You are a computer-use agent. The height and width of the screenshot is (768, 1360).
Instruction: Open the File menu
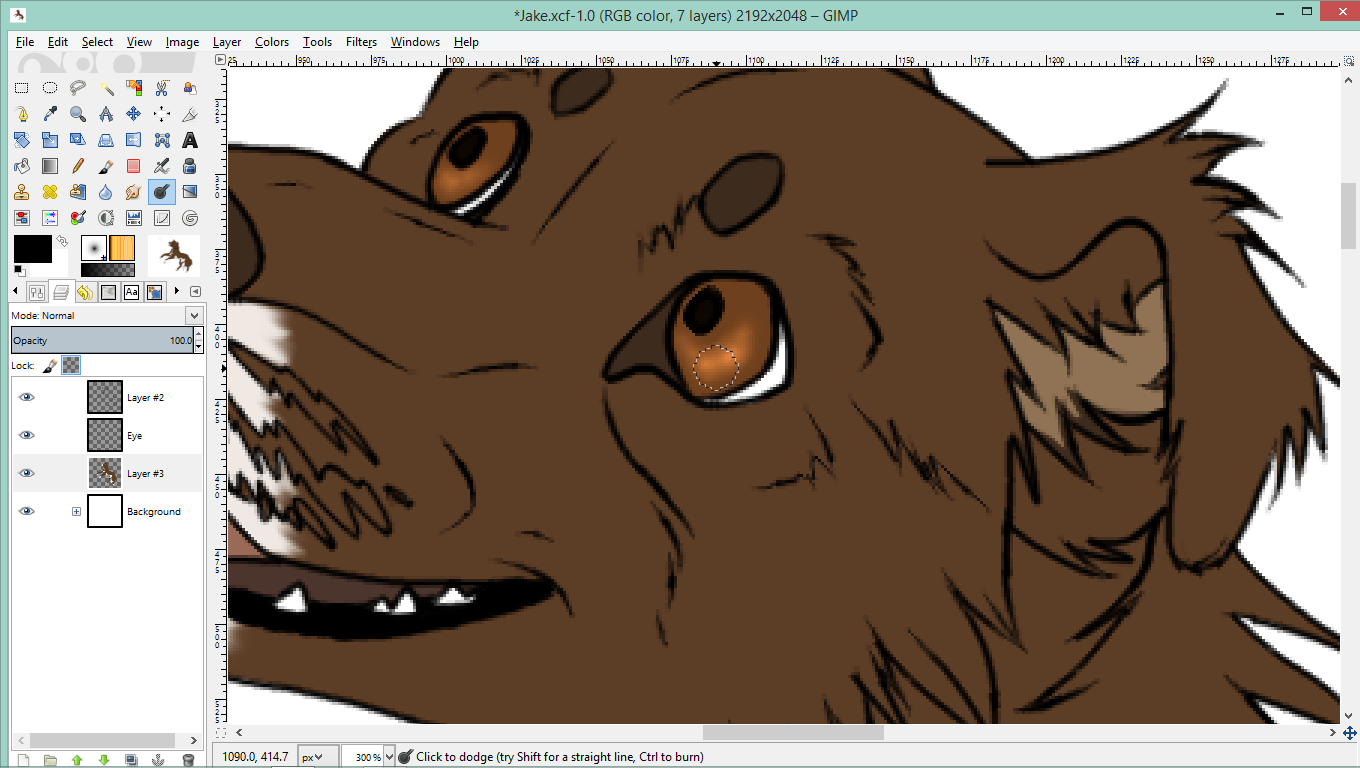pyautogui.click(x=25, y=42)
